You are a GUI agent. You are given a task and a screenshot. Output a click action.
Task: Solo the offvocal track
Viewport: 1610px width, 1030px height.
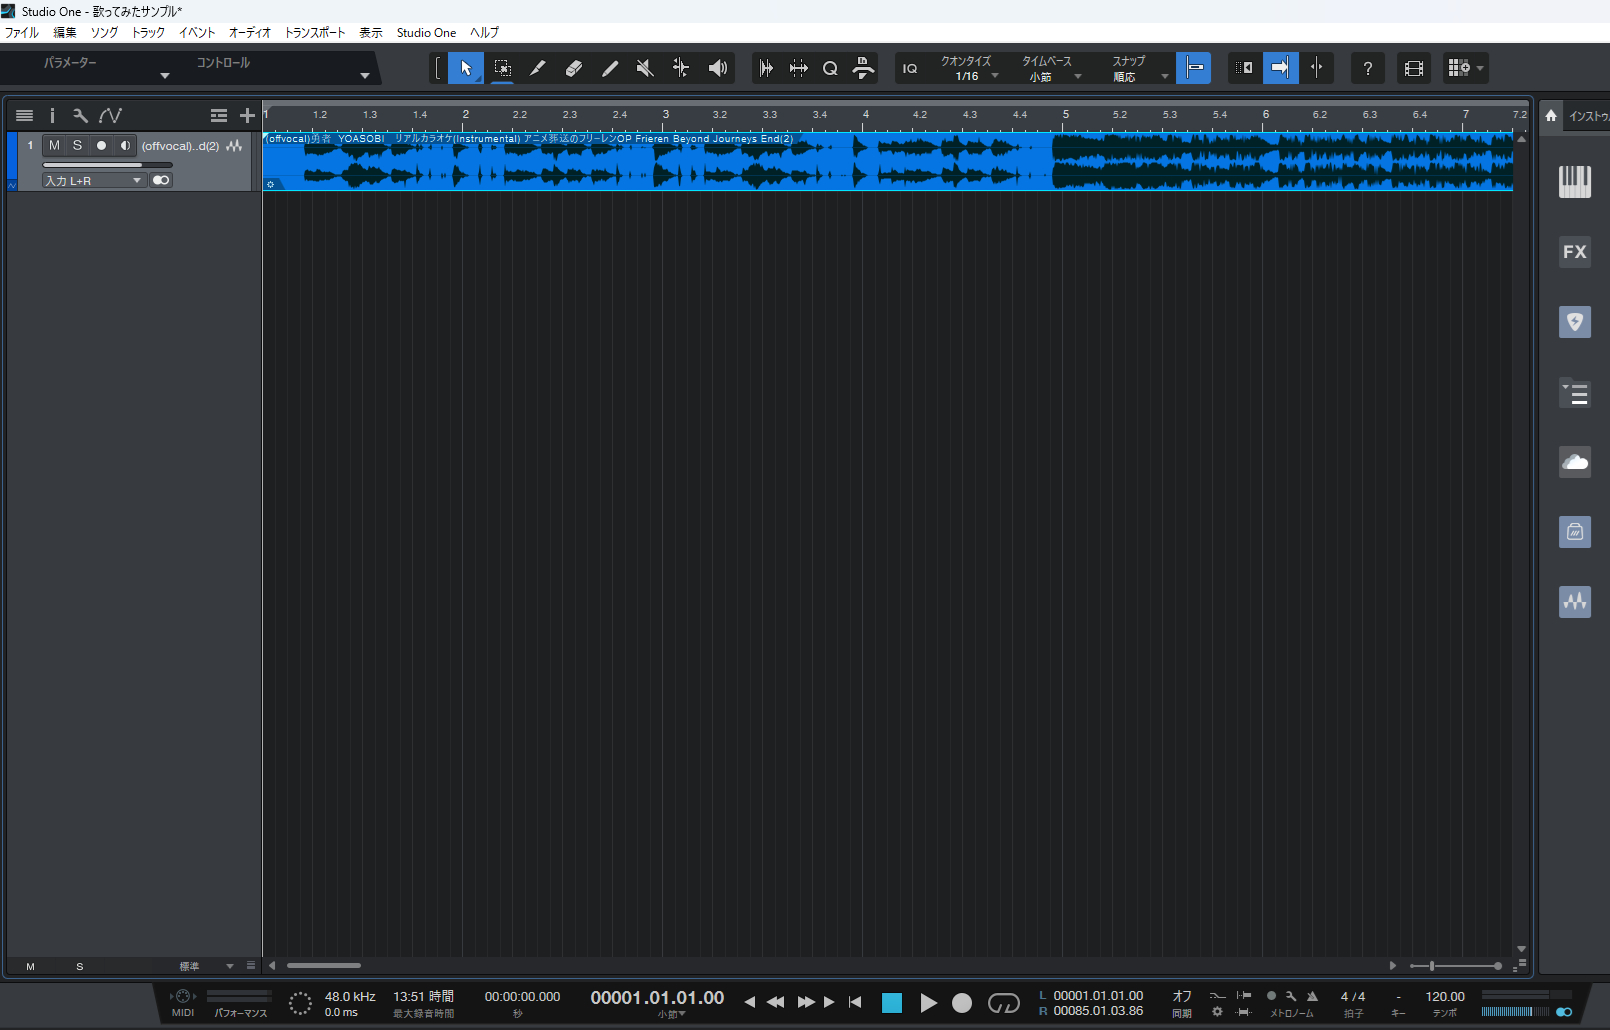point(77,146)
